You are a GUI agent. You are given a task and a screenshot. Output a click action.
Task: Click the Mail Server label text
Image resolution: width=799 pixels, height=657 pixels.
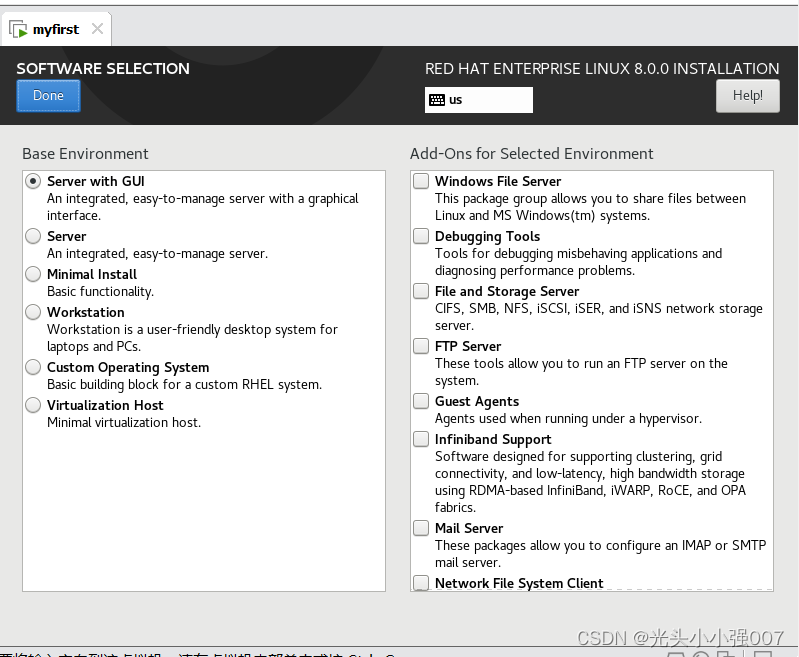tap(469, 529)
